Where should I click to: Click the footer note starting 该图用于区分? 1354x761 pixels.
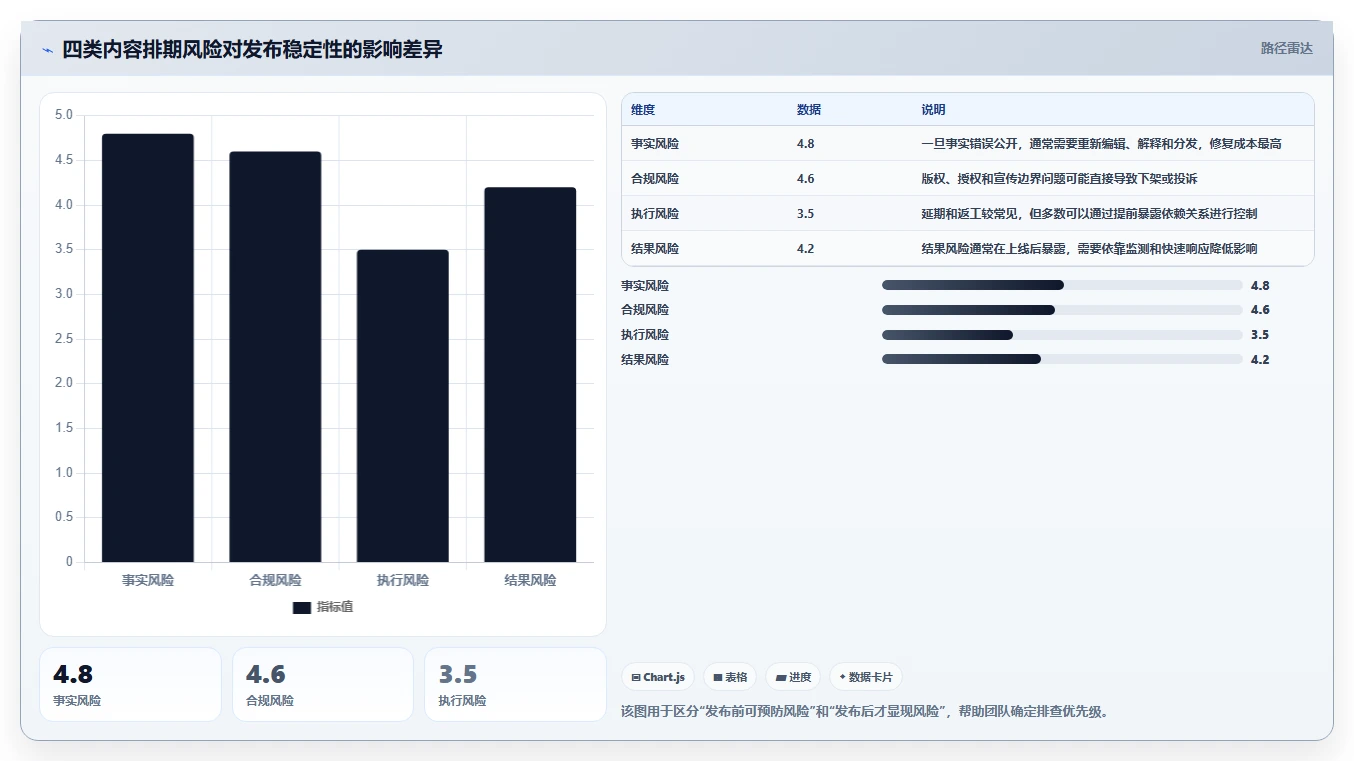coord(865,712)
